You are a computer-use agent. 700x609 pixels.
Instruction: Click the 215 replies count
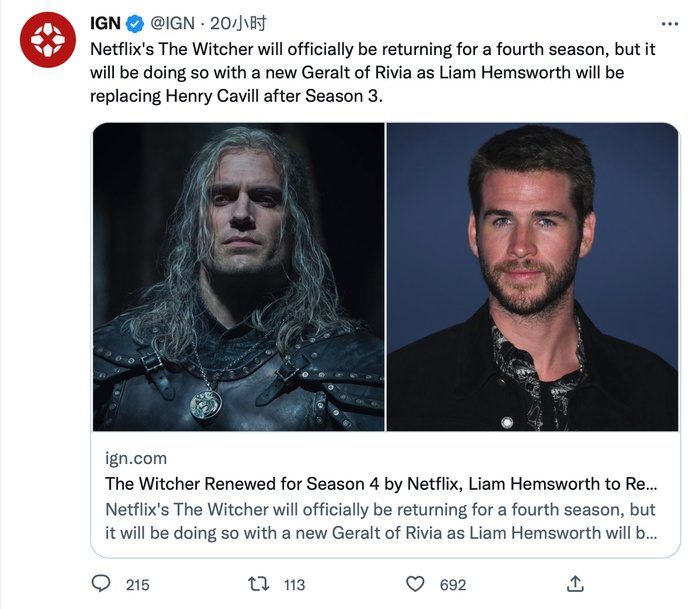tap(137, 584)
